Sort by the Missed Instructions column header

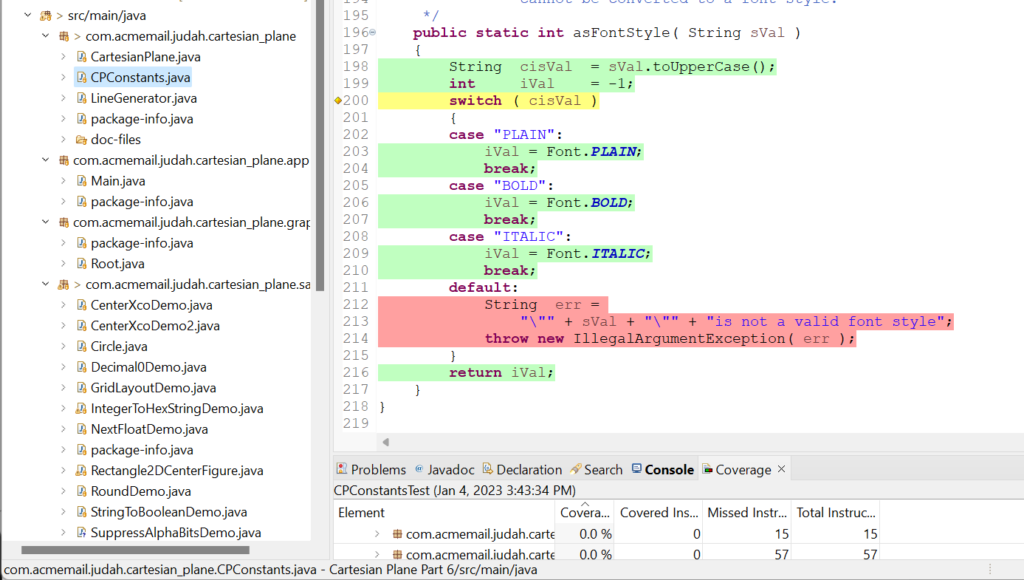coord(747,512)
